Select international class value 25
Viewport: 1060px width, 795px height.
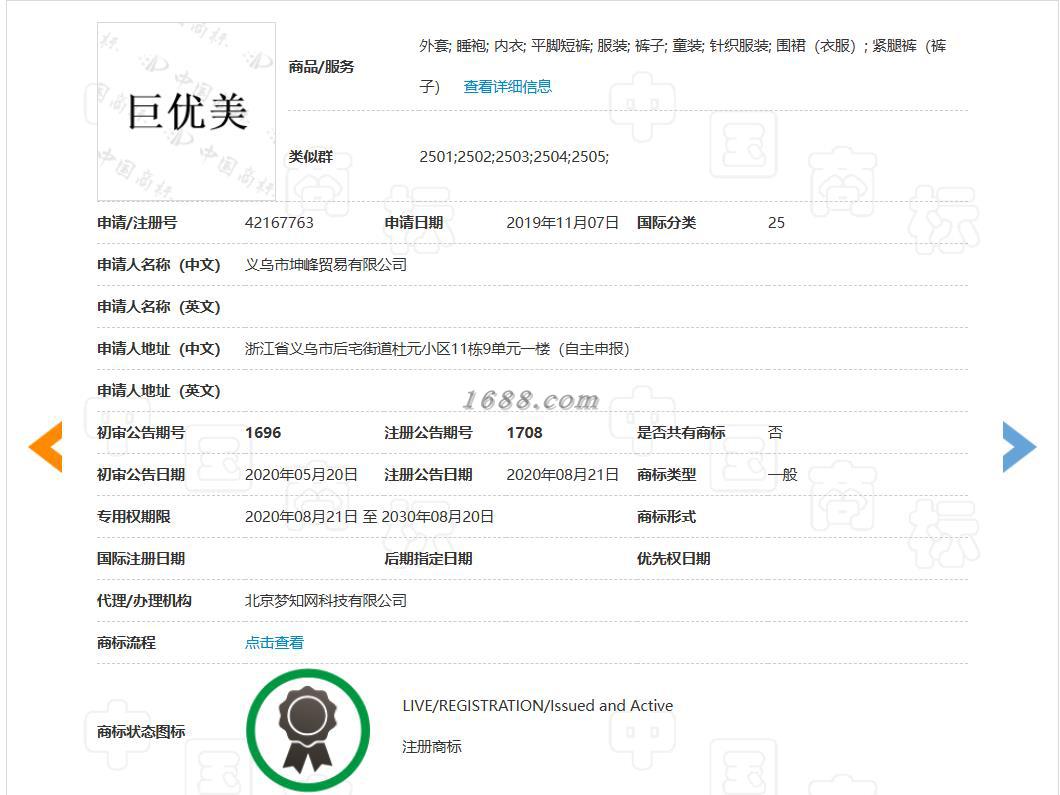(776, 223)
